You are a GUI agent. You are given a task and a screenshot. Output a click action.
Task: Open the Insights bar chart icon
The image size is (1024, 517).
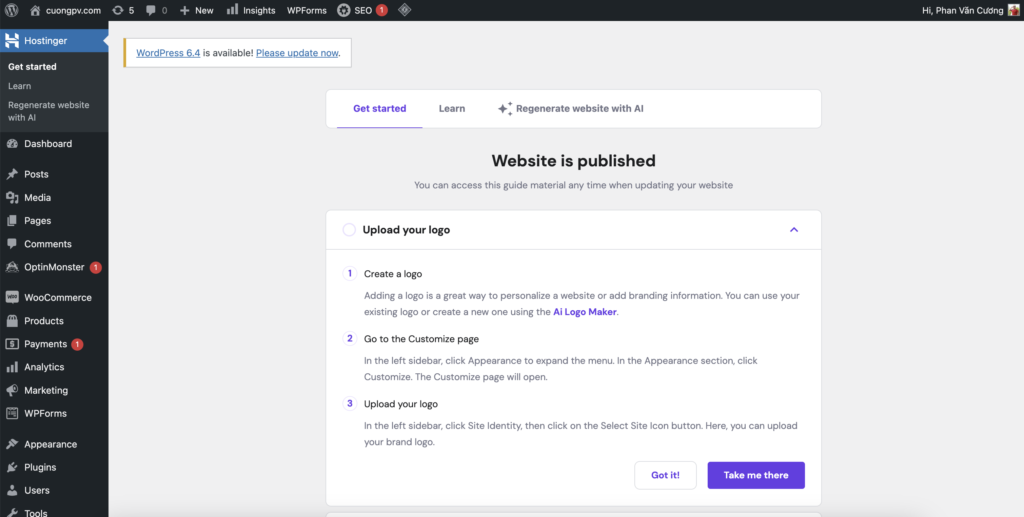tap(232, 10)
